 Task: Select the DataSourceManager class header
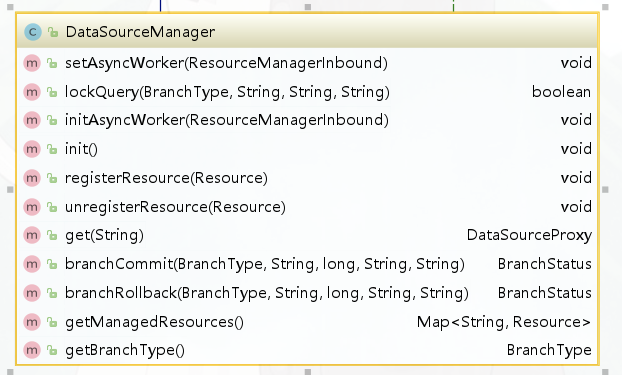307,31
